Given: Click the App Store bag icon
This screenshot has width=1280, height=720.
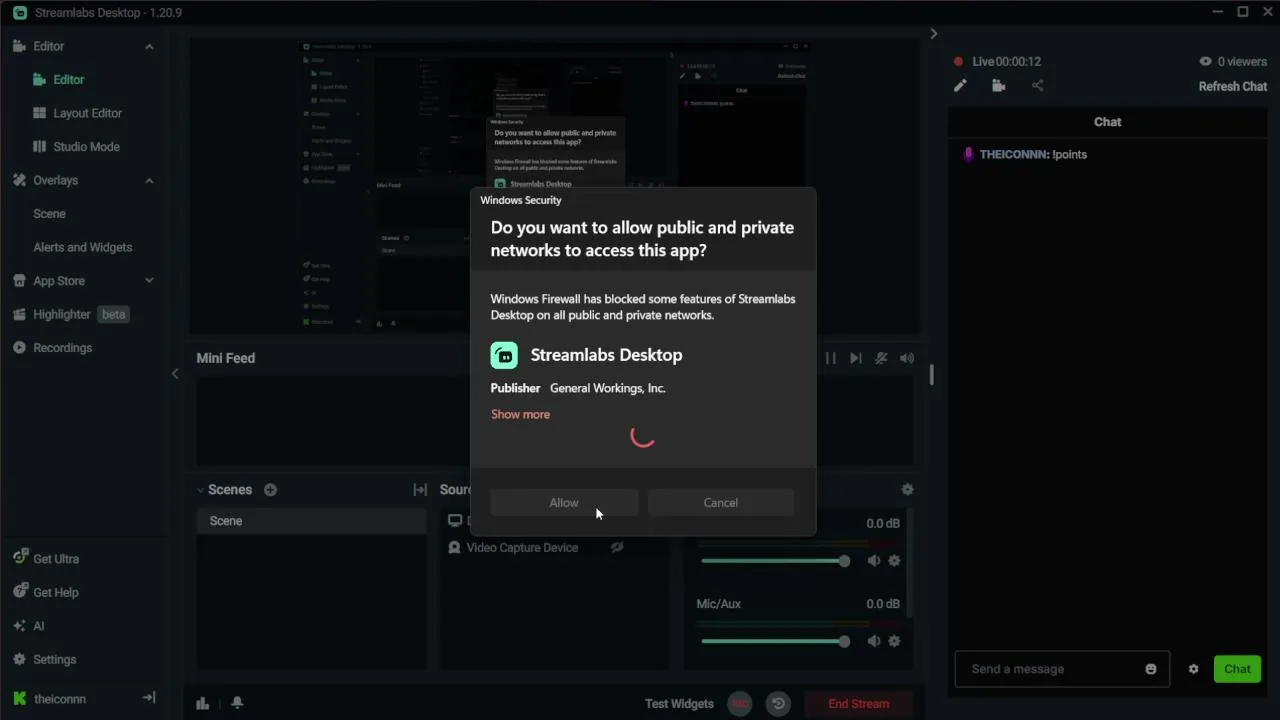Looking at the screenshot, I should [19, 281].
